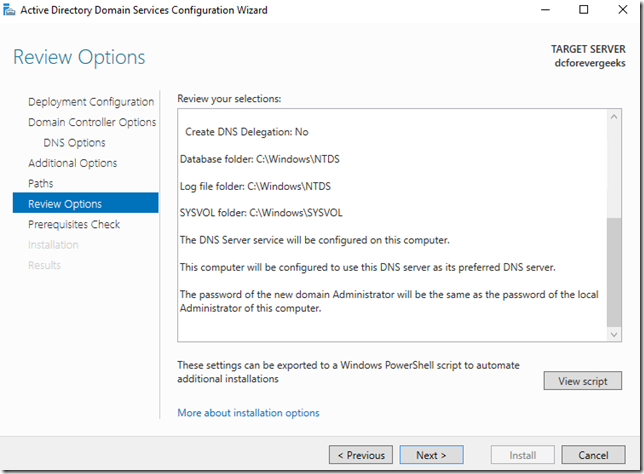The image size is (644, 474).
Task: Open More about installation options link
Action: [x=248, y=413]
